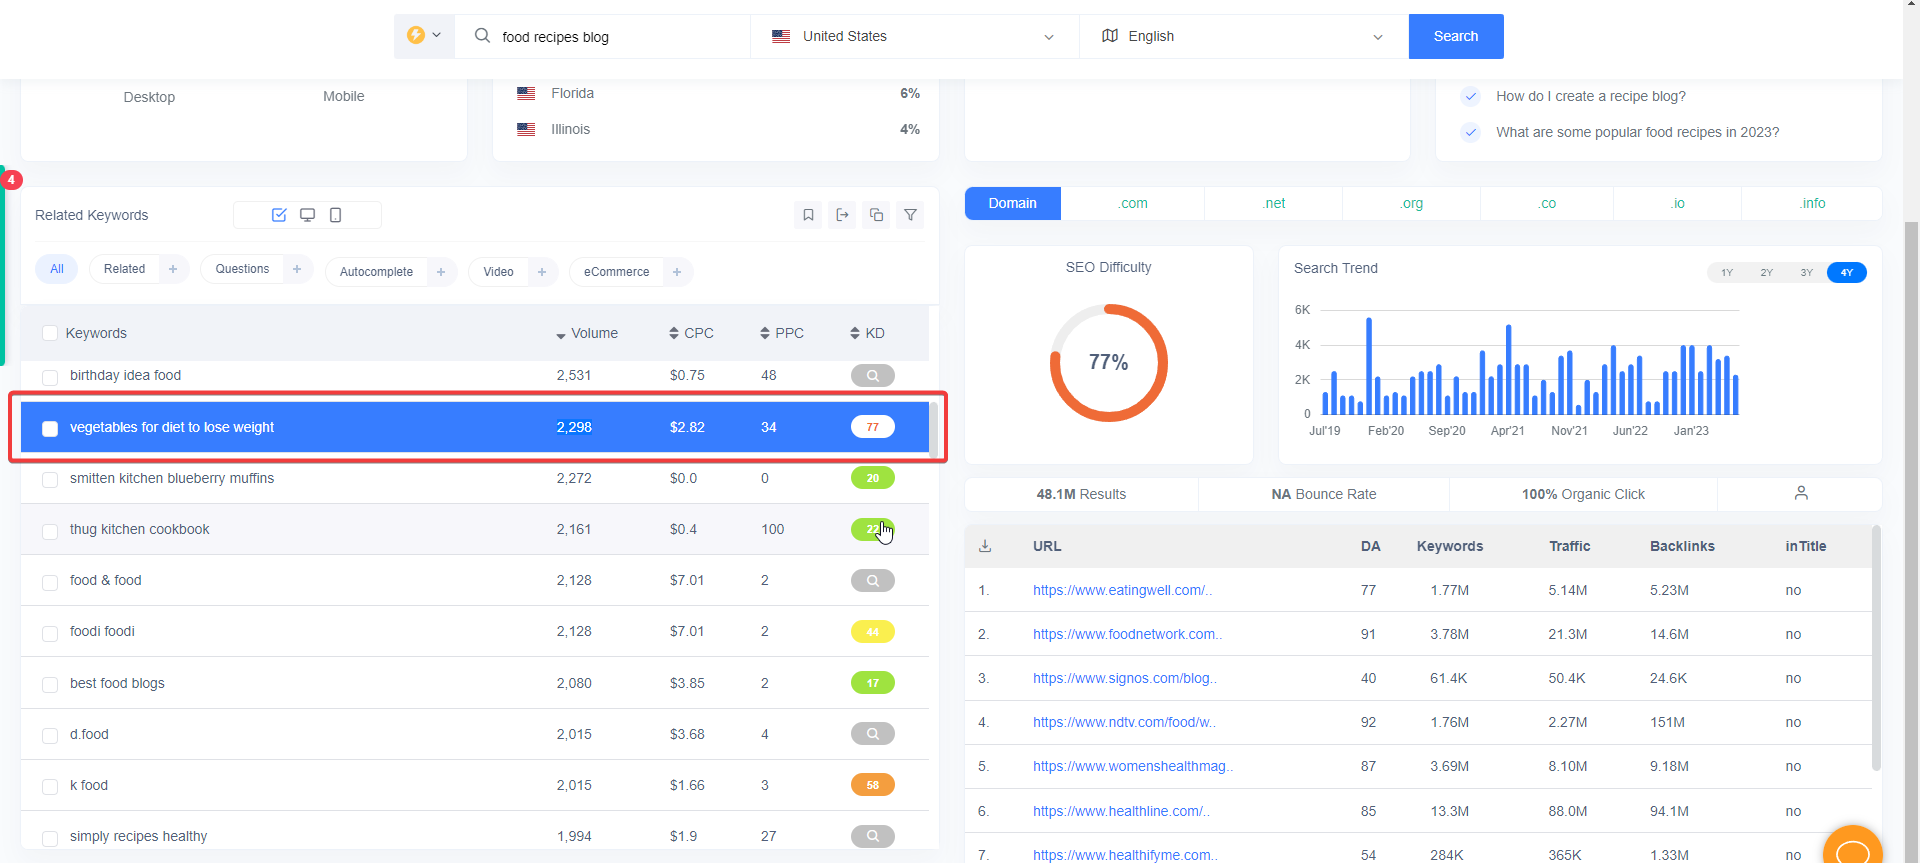Select the desktop device icon

point(307,215)
